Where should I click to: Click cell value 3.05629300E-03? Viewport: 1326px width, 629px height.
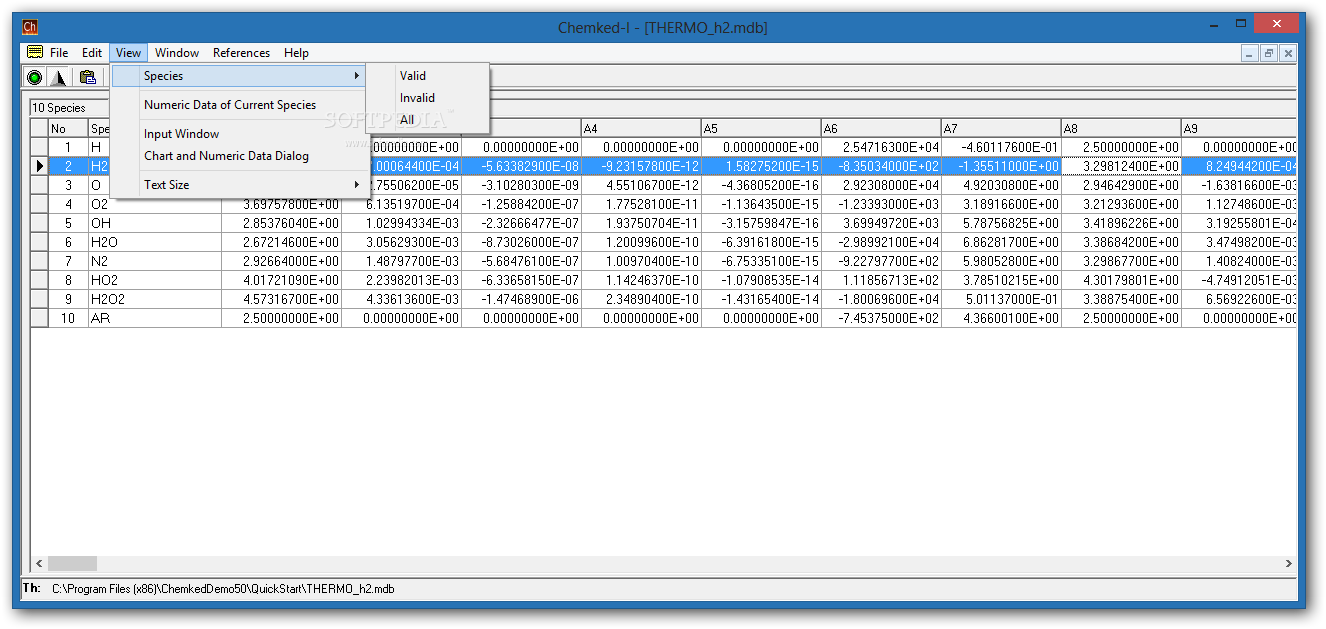(x=401, y=242)
